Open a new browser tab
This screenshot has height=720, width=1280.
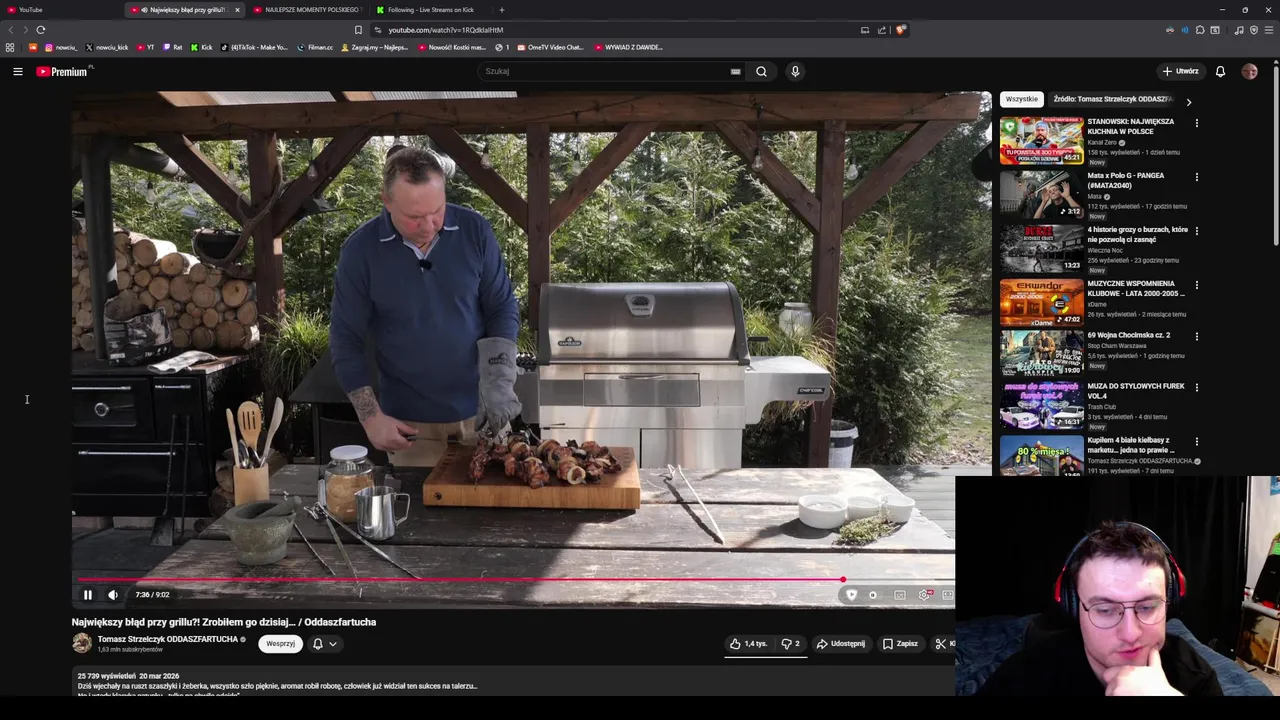pyautogui.click(x=502, y=10)
